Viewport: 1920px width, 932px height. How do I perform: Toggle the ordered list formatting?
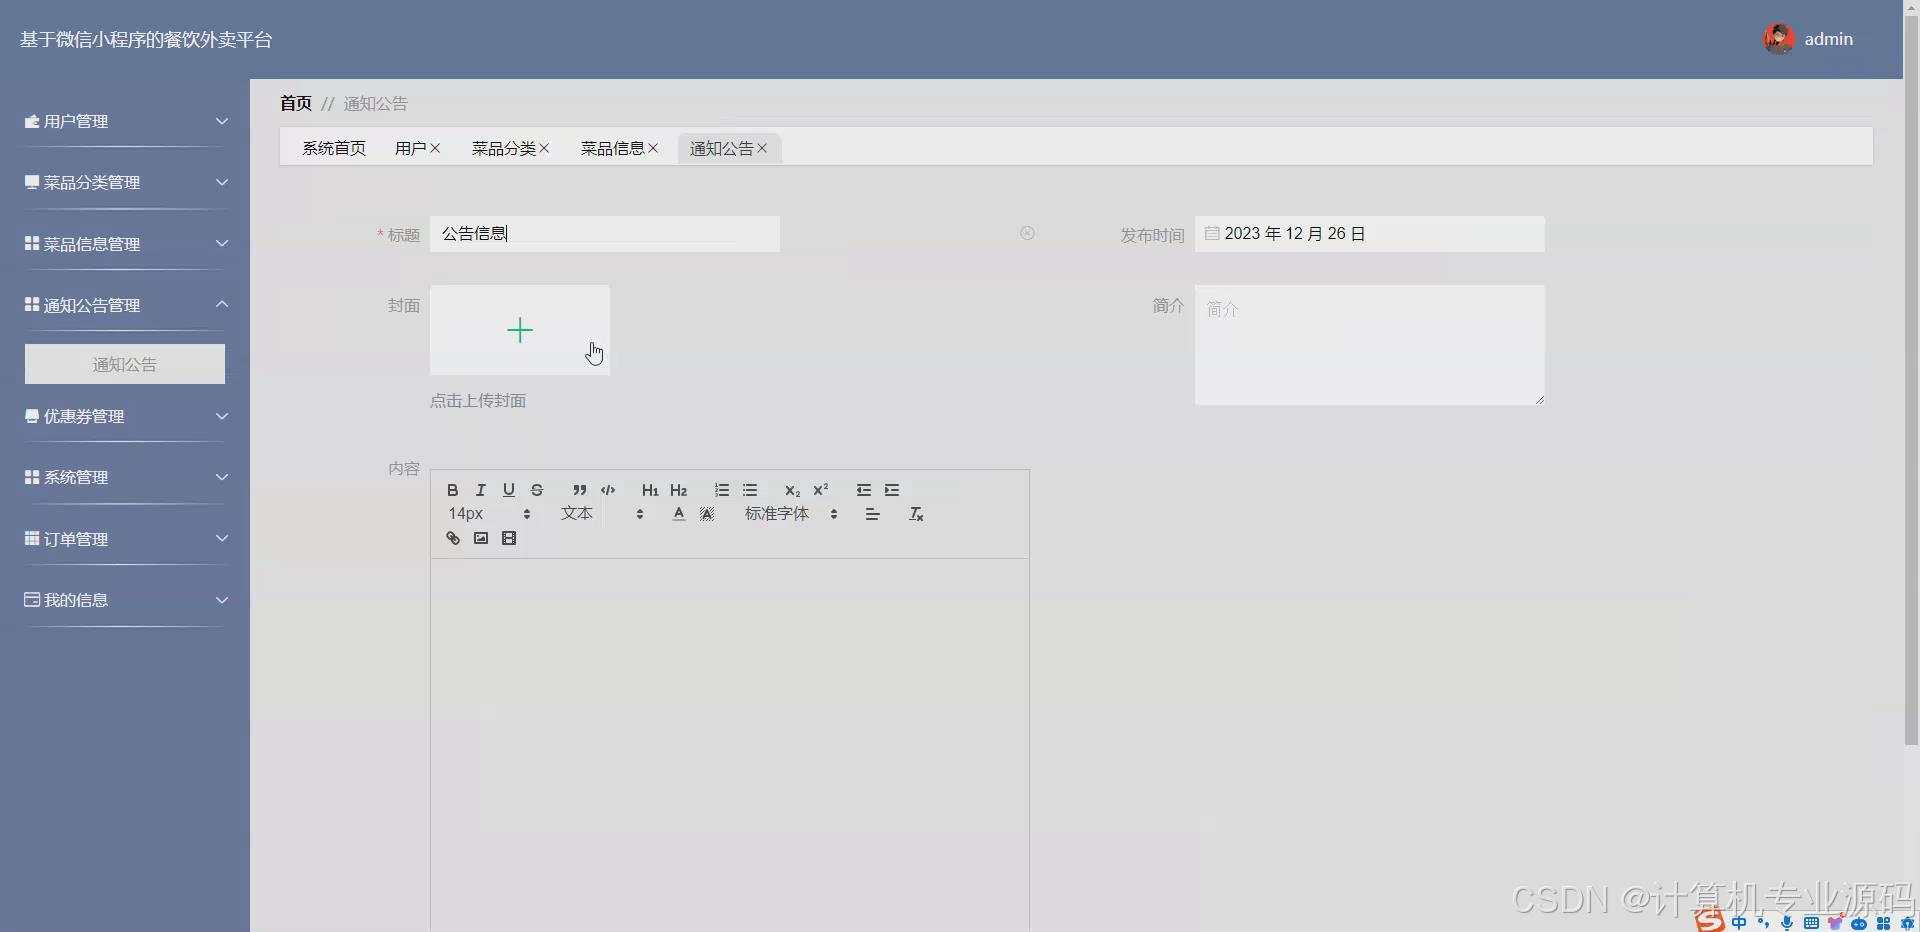721,490
